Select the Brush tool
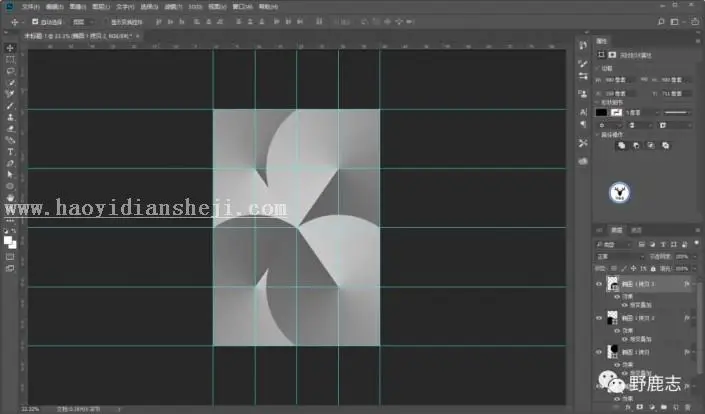The image size is (705, 414). coord(10,106)
